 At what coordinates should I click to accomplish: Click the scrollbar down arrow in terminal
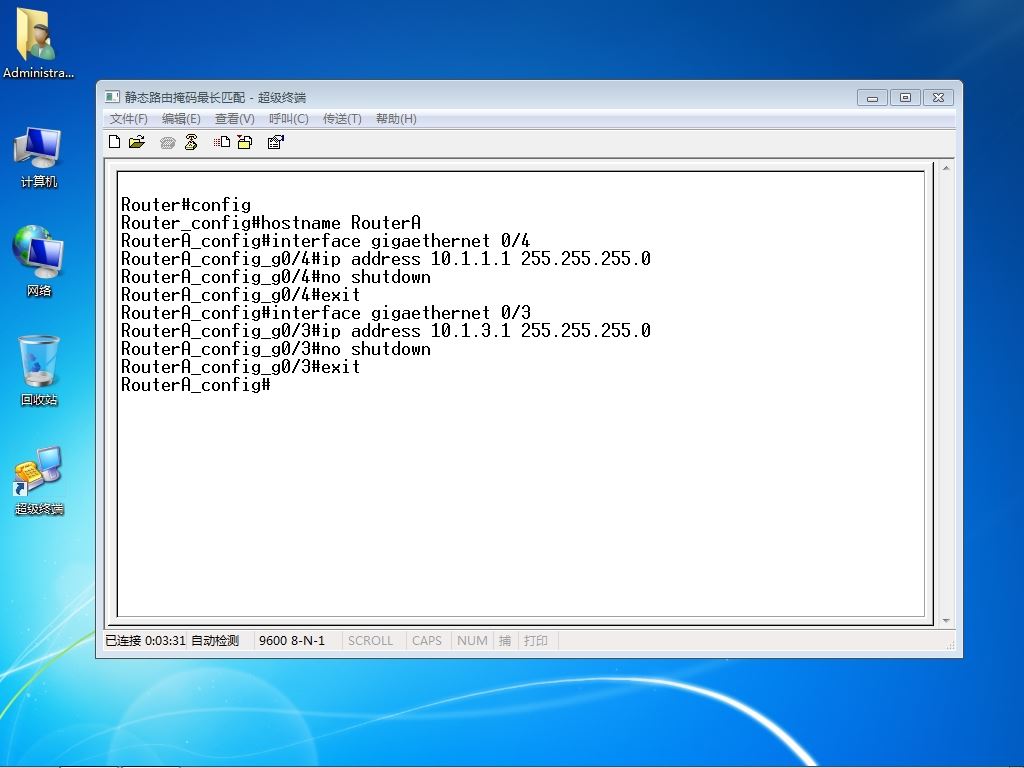[x=946, y=620]
